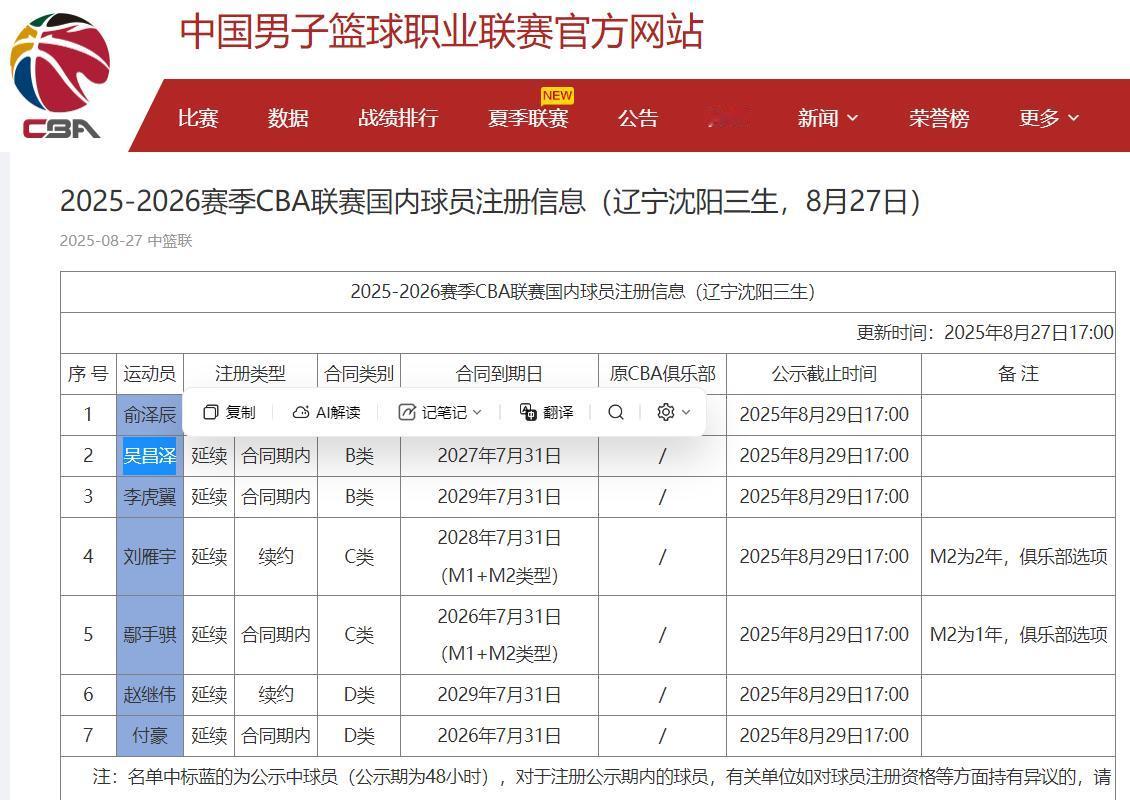
Task: Click player name 李虎翼
Action: pyautogui.click(x=150, y=497)
